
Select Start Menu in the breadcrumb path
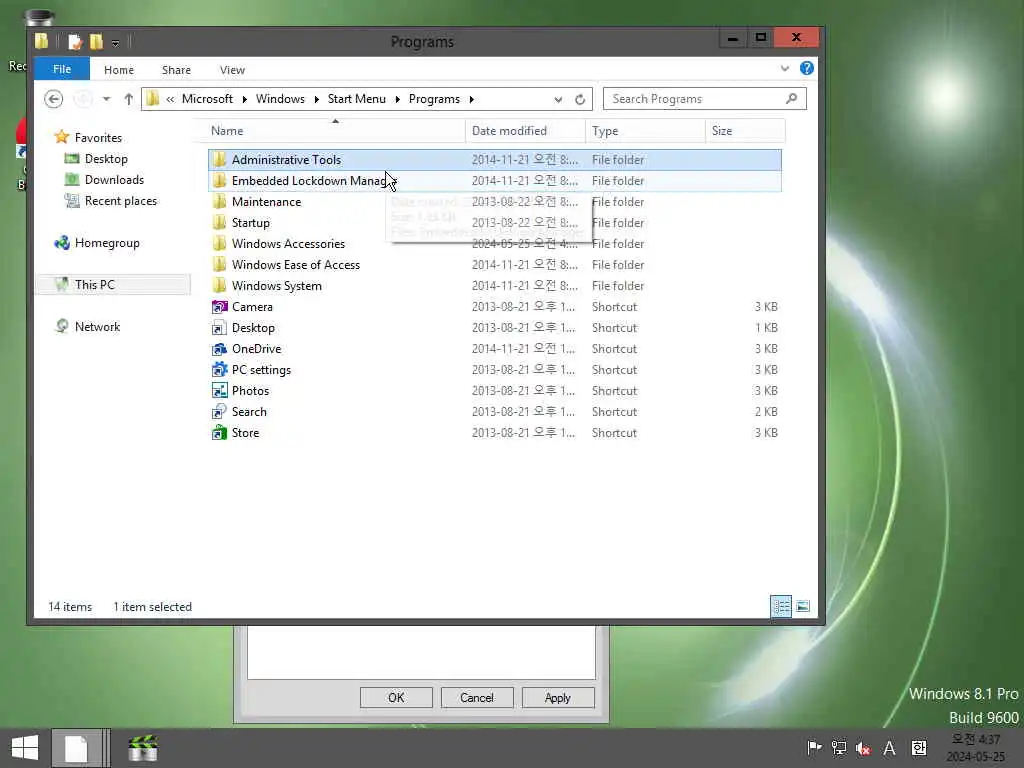[357, 99]
